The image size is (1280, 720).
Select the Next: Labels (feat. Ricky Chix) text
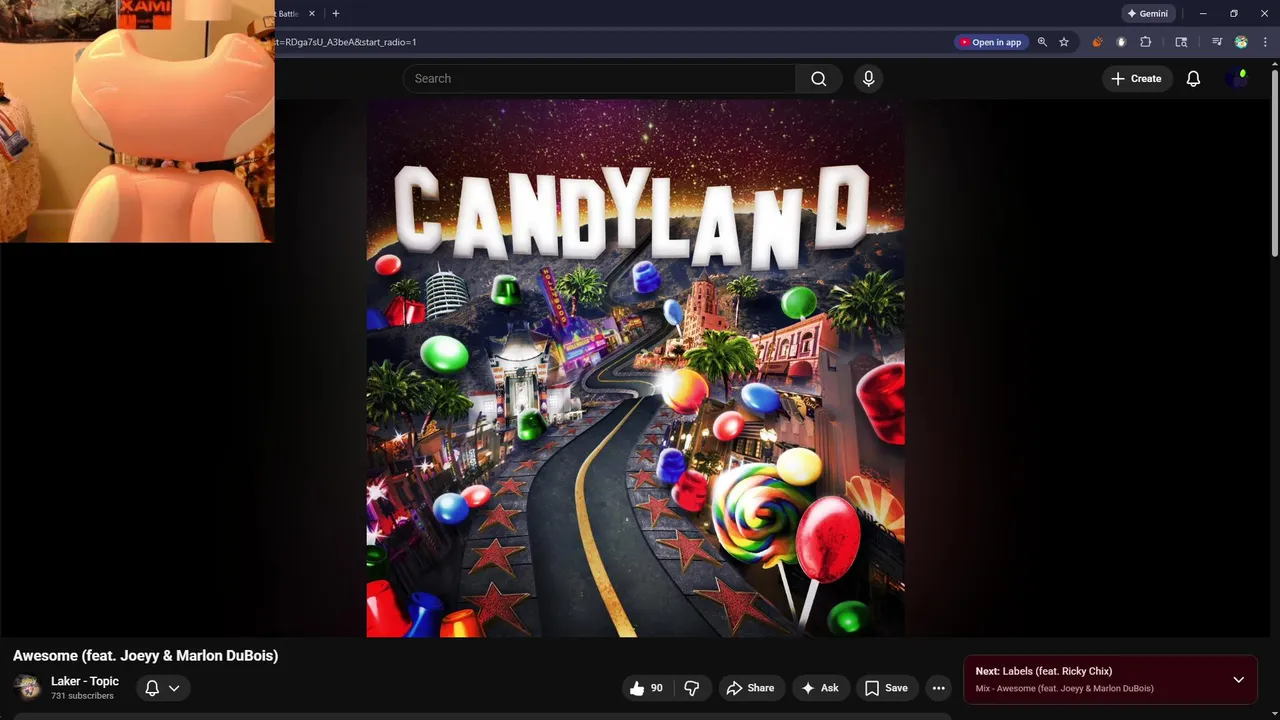click(x=1044, y=671)
